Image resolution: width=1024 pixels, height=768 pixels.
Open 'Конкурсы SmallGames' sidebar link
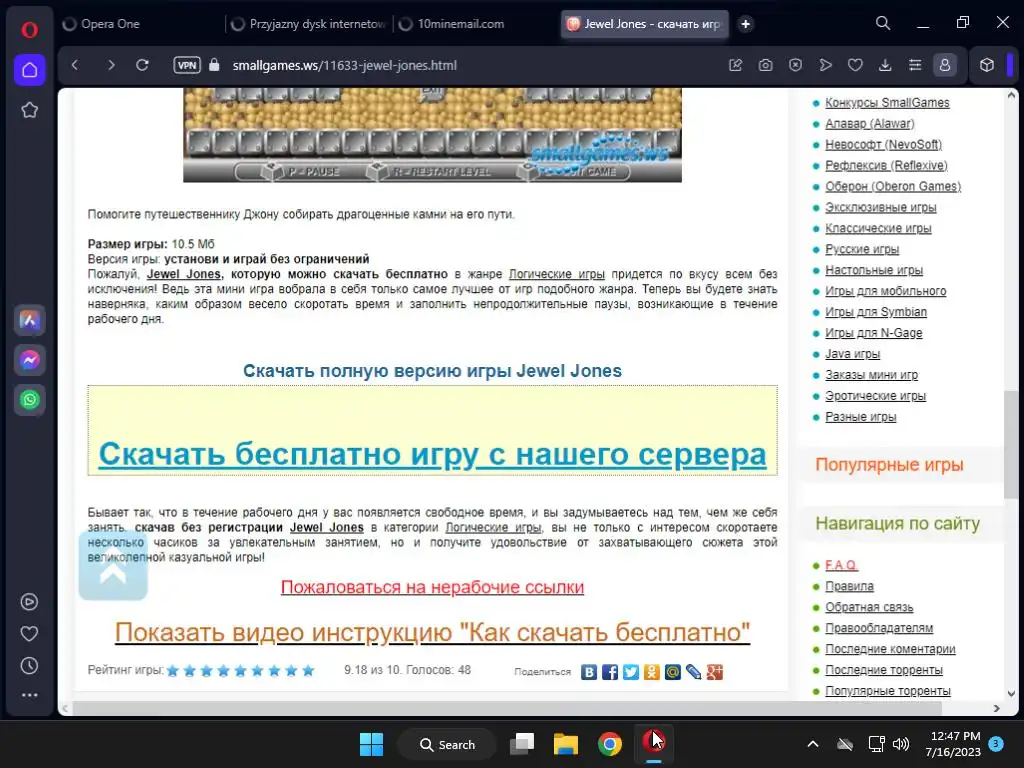887,103
